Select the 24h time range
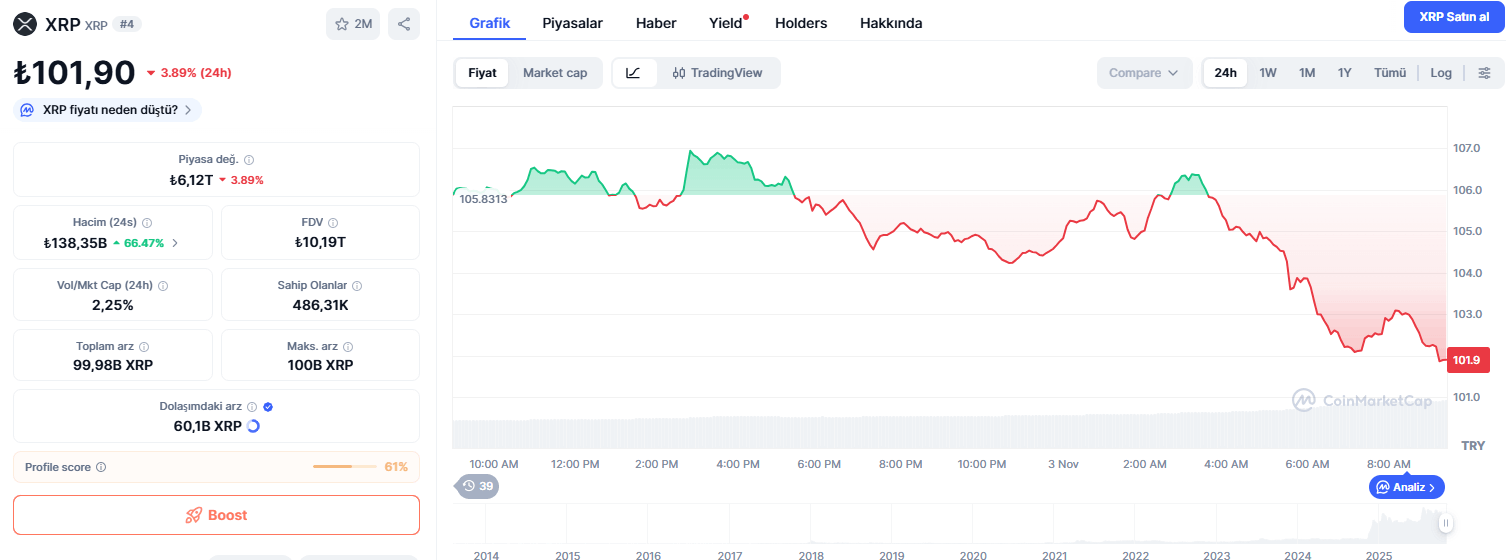This screenshot has height=560, width=1506. coord(1225,73)
